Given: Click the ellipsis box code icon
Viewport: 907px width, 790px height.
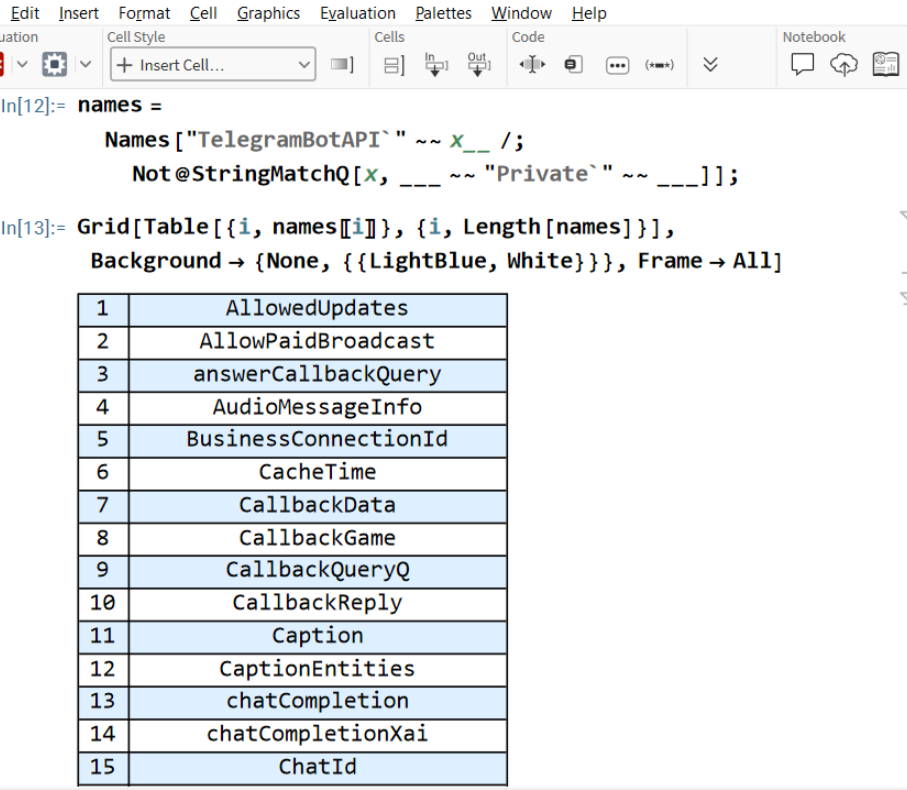Looking at the screenshot, I should tap(617, 65).
